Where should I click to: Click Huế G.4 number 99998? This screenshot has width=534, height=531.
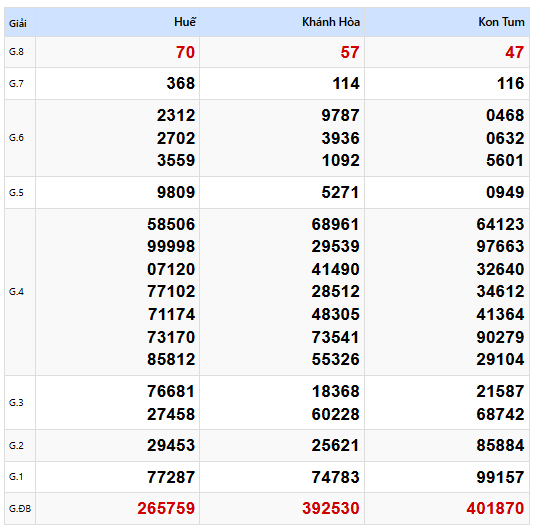[171, 246]
